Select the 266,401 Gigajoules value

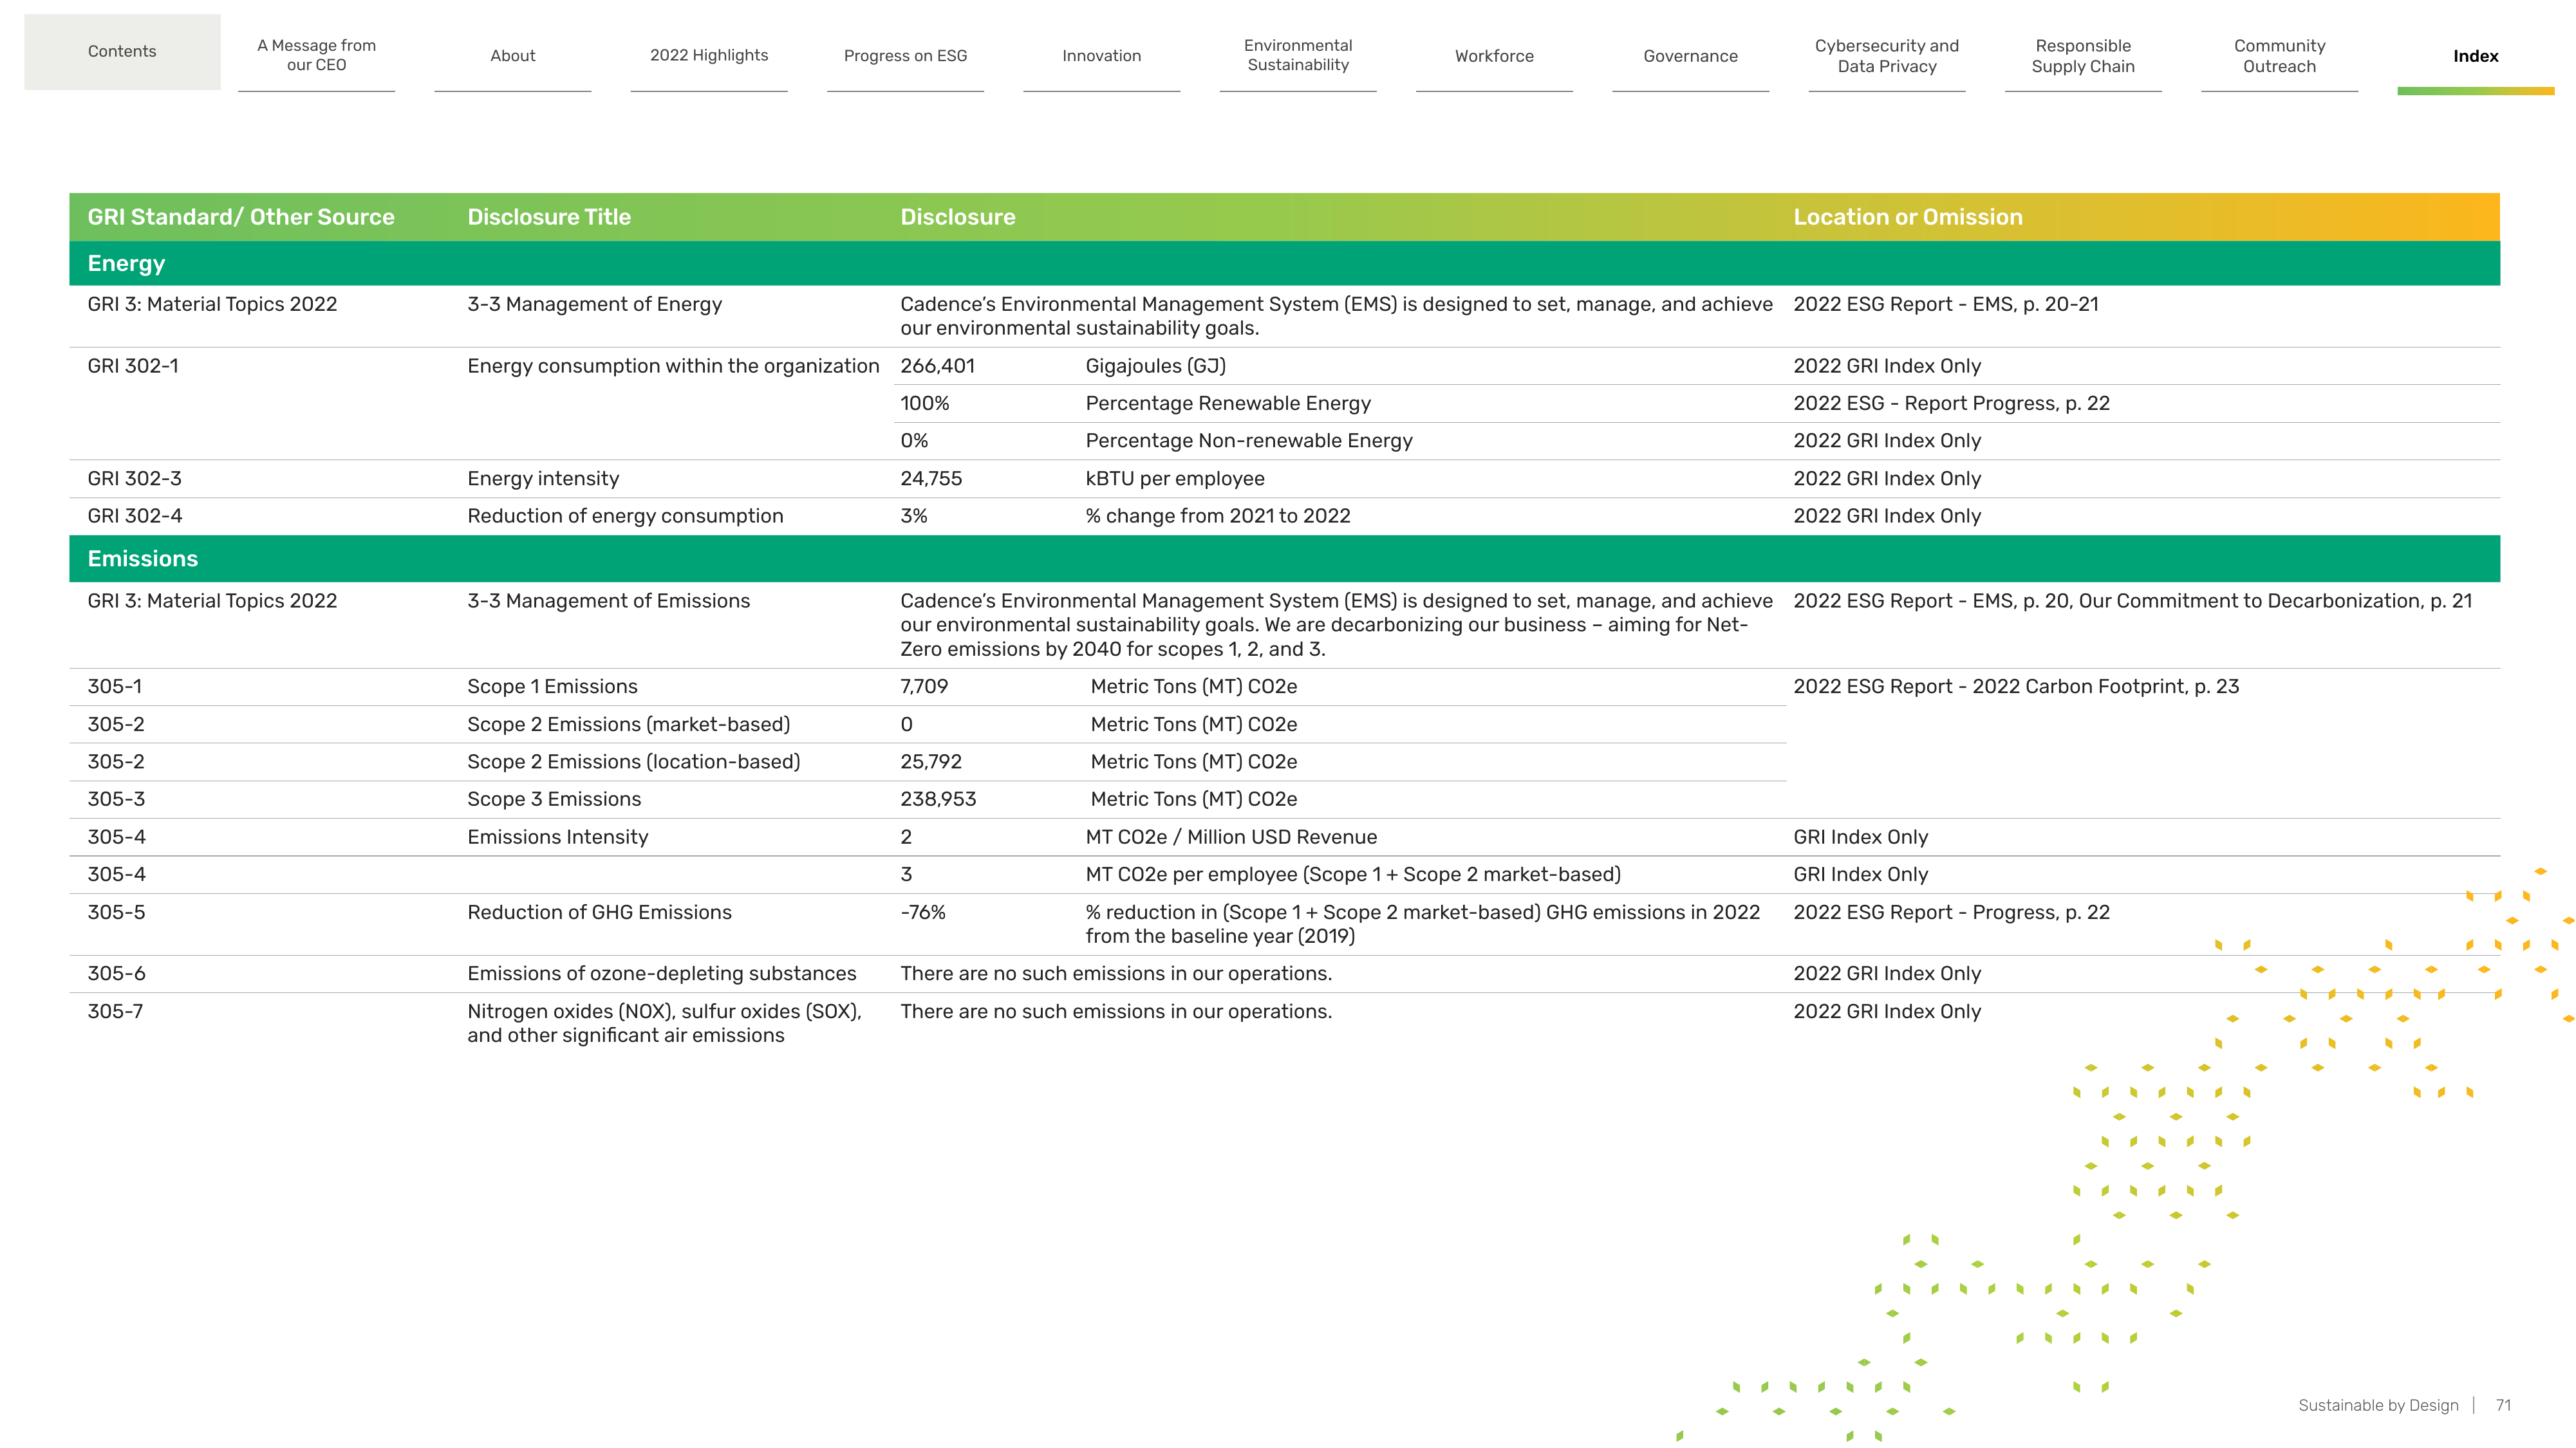(x=937, y=366)
